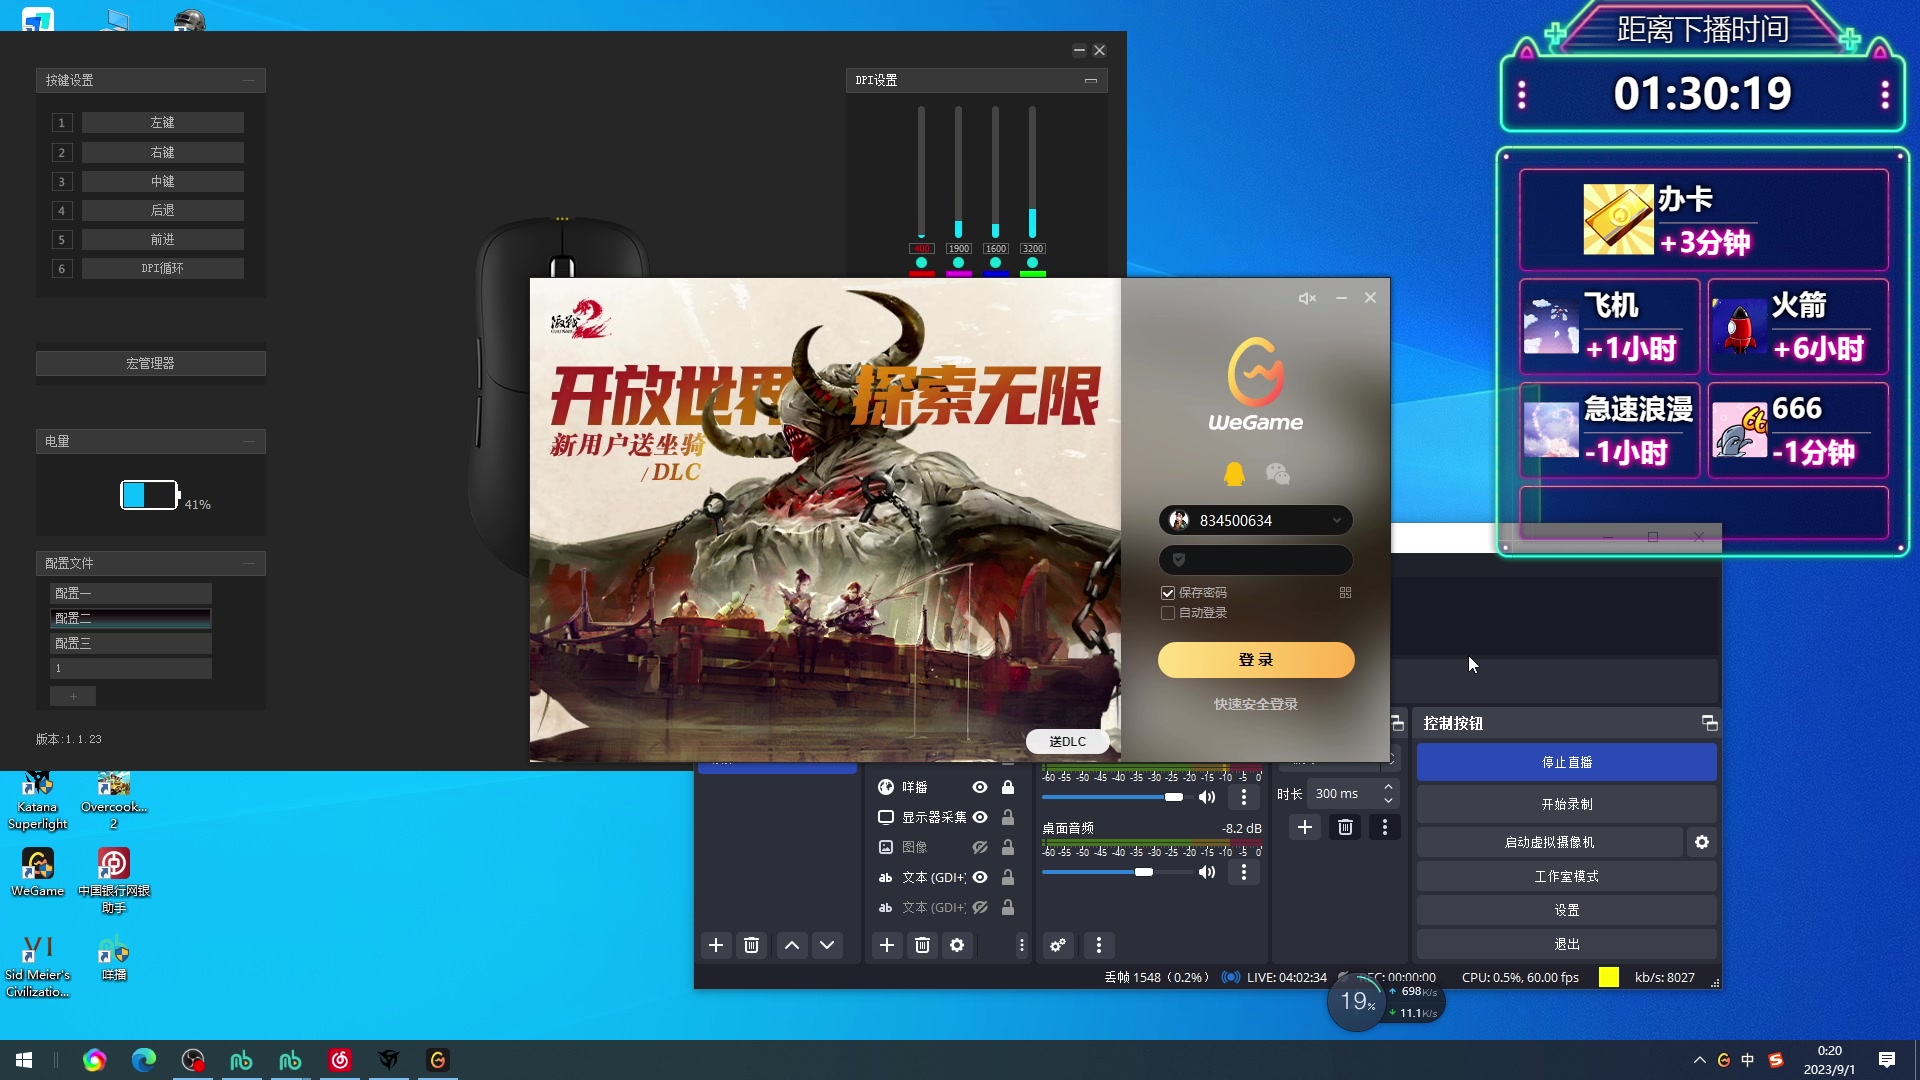
Task: Open advanced audio properties gears icon
Action: 1058,945
